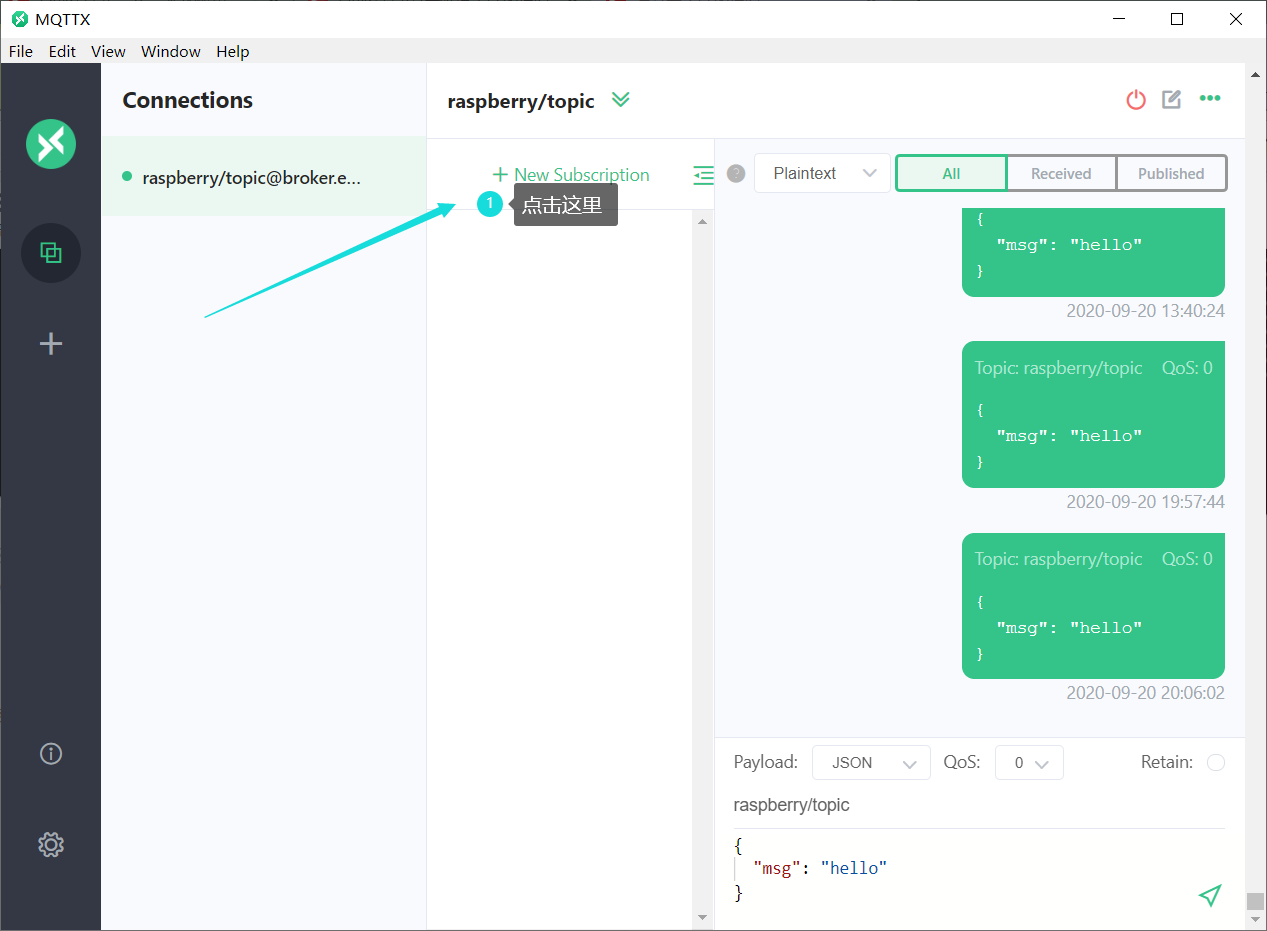Show only Published messages
The width and height of the screenshot is (1267, 931).
click(x=1171, y=173)
